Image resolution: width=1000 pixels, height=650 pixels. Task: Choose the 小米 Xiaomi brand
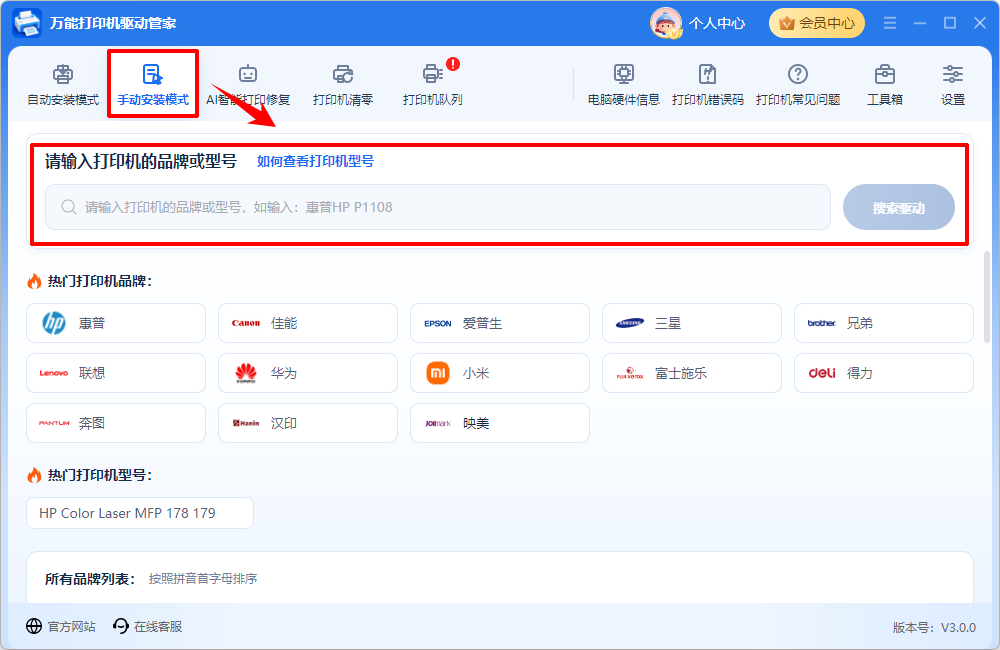500,373
